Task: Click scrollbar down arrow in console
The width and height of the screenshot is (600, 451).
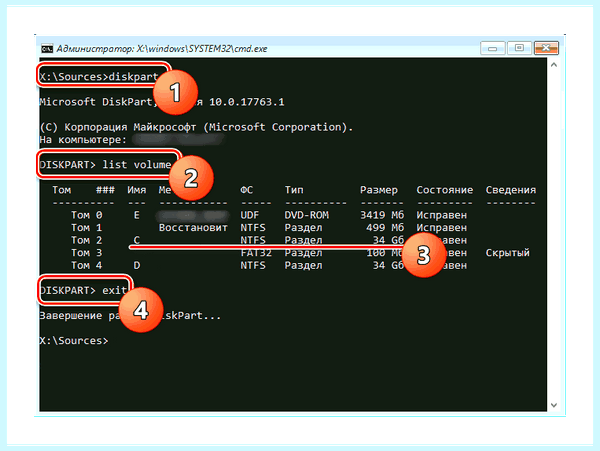Action: point(554,405)
